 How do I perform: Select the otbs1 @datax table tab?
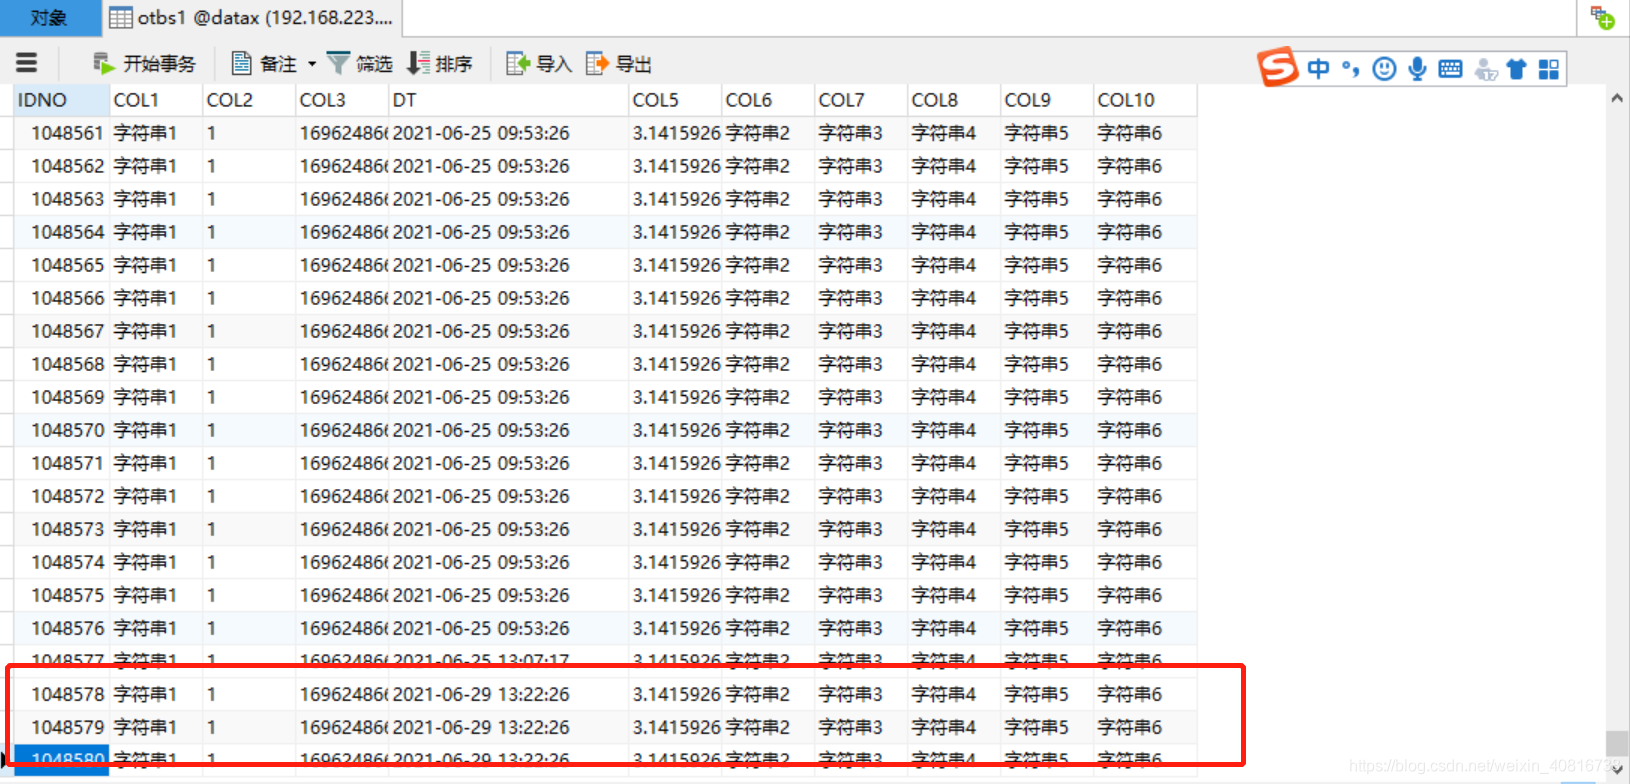pos(252,17)
